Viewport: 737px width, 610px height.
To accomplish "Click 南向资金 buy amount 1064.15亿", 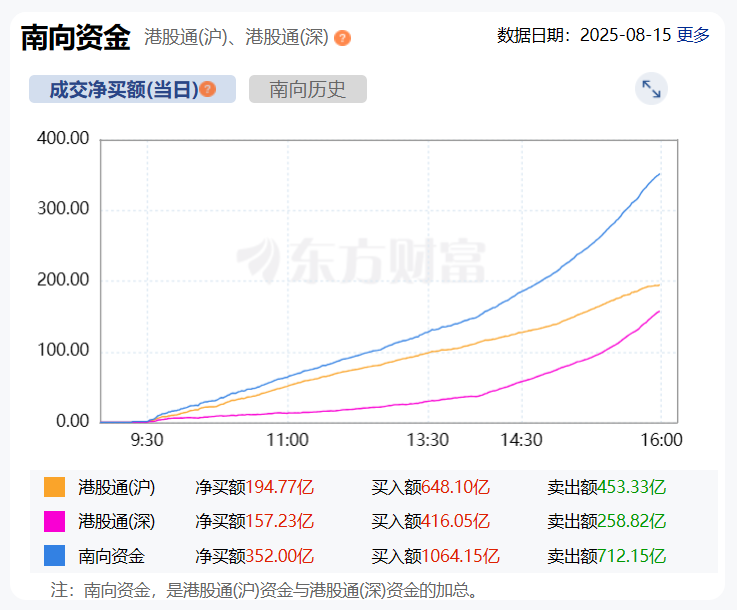I will [x=460, y=556].
